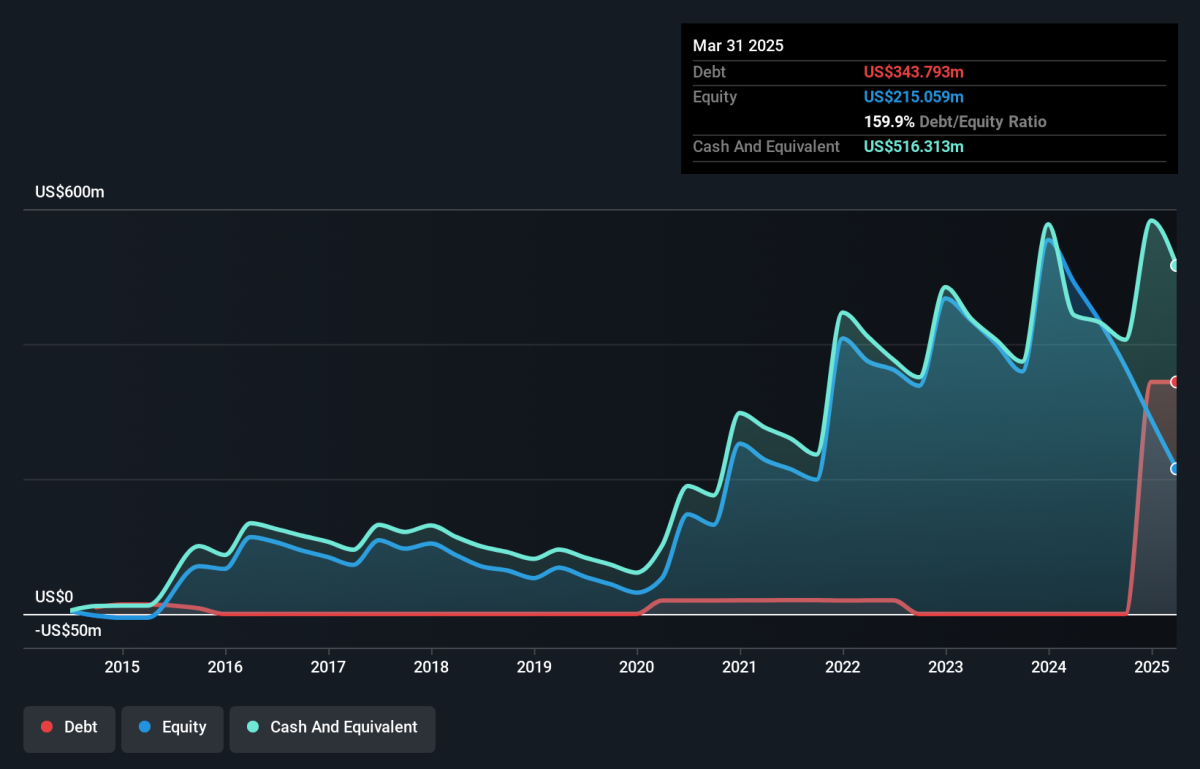Click the 2022 x-axis label
The image size is (1200, 769).
[x=843, y=667]
